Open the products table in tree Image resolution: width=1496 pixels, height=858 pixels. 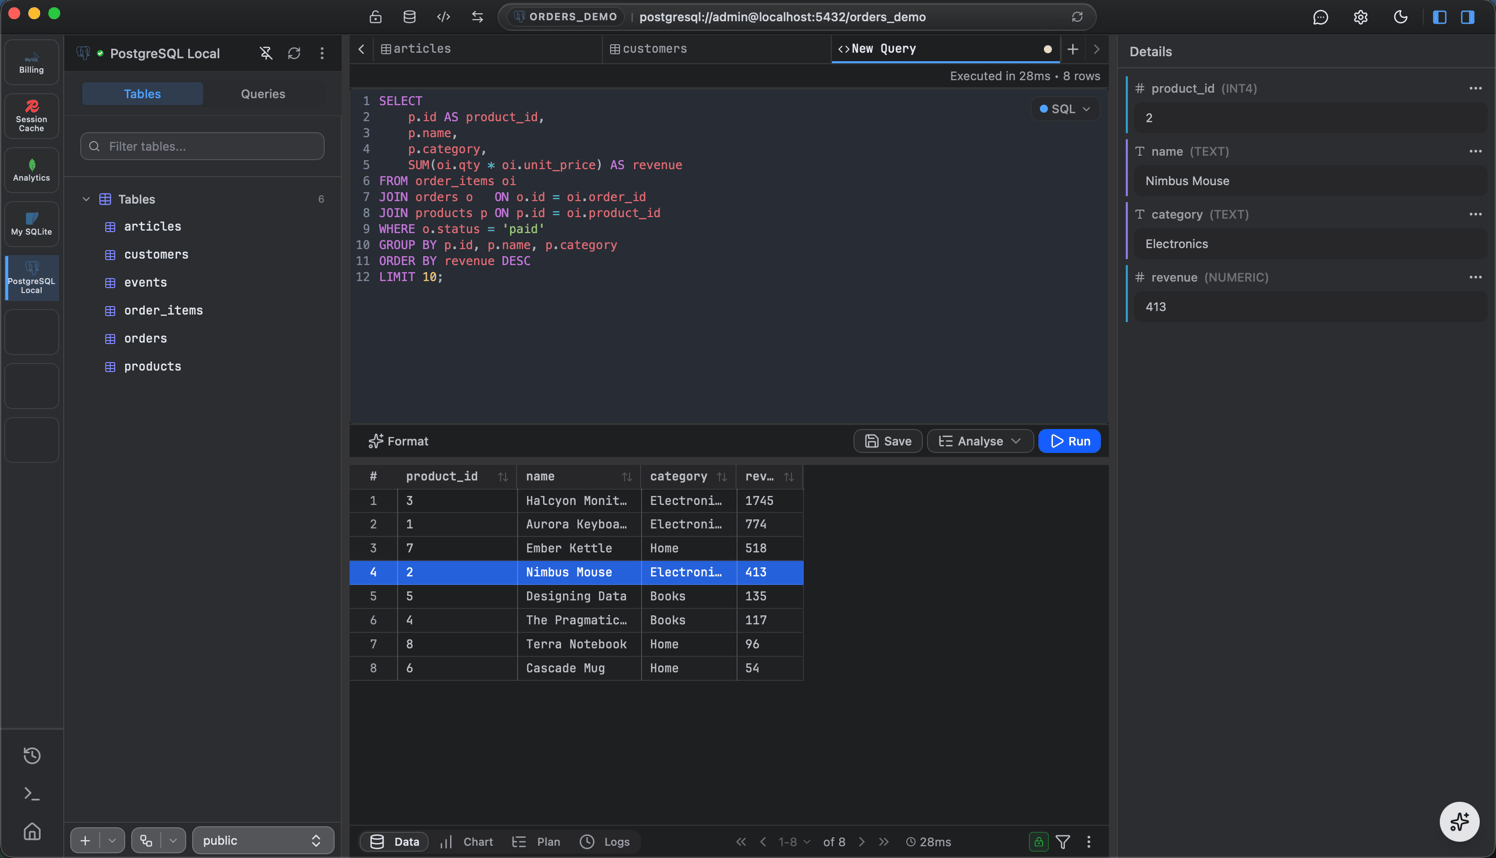click(x=152, y=367)
